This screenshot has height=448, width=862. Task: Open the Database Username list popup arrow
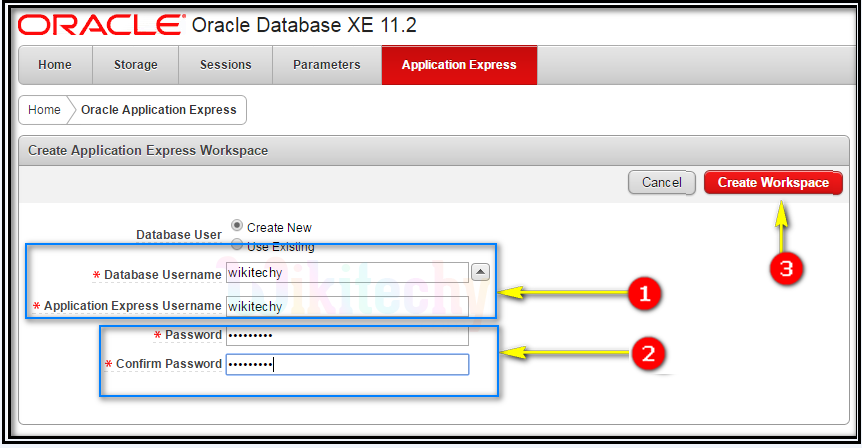click(480, 272)
